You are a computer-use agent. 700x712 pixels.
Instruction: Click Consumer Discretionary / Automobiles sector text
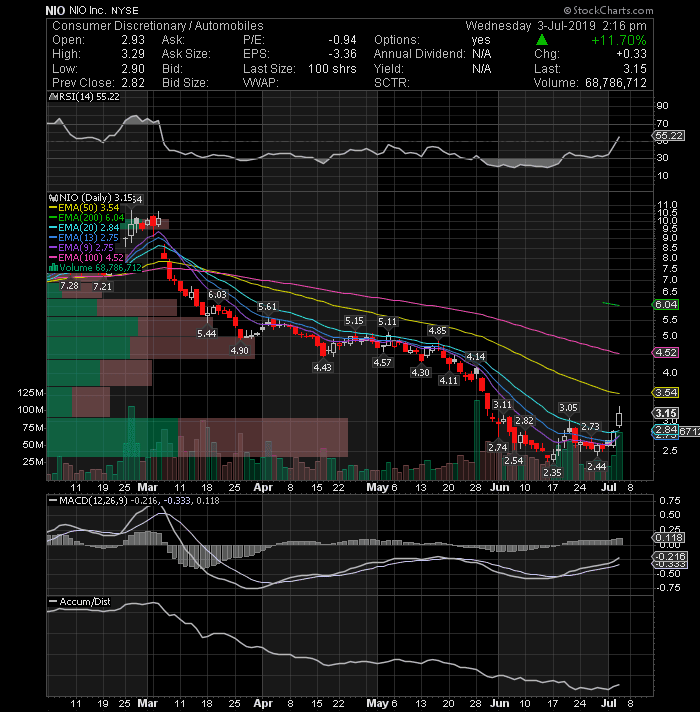tap(158, 26)
